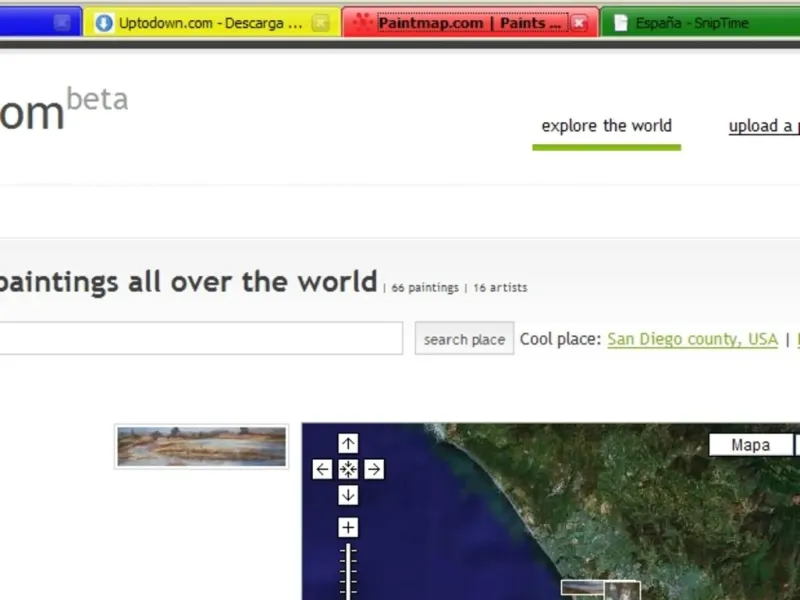Switch the map to Mapa view

pyautogui.click(x=751, y=445)
